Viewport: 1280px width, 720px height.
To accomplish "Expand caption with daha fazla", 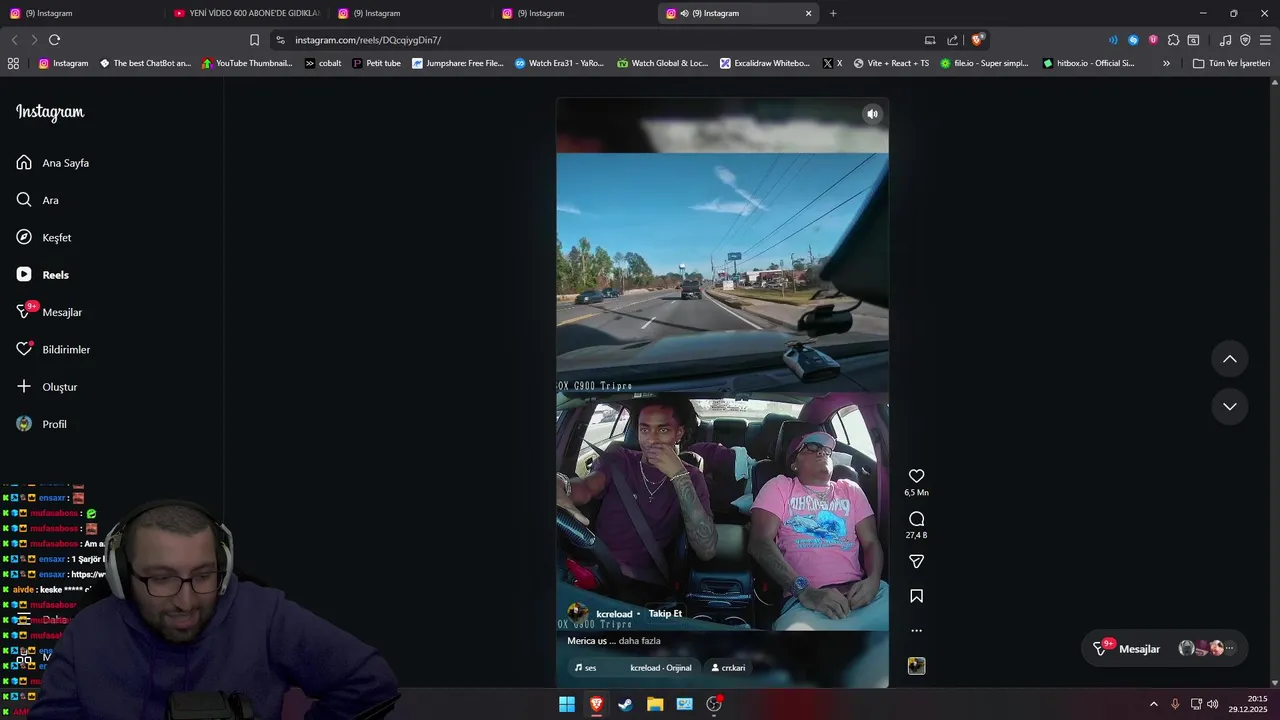I will pyautogui.click(x=639, y=641).
